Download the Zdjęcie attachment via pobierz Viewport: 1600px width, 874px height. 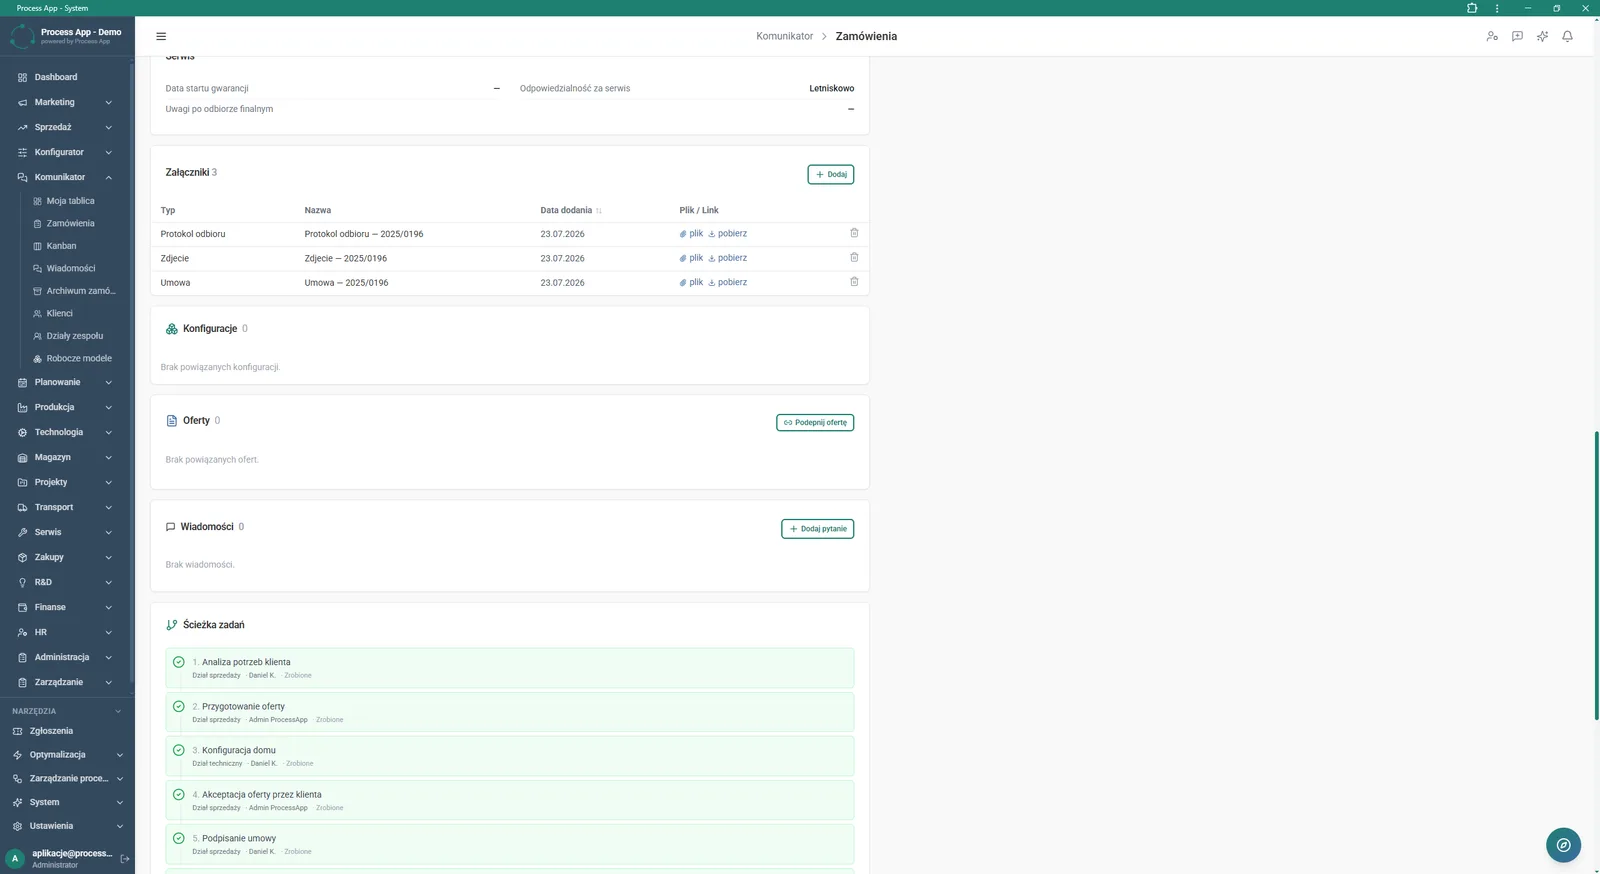pos(728,258)
